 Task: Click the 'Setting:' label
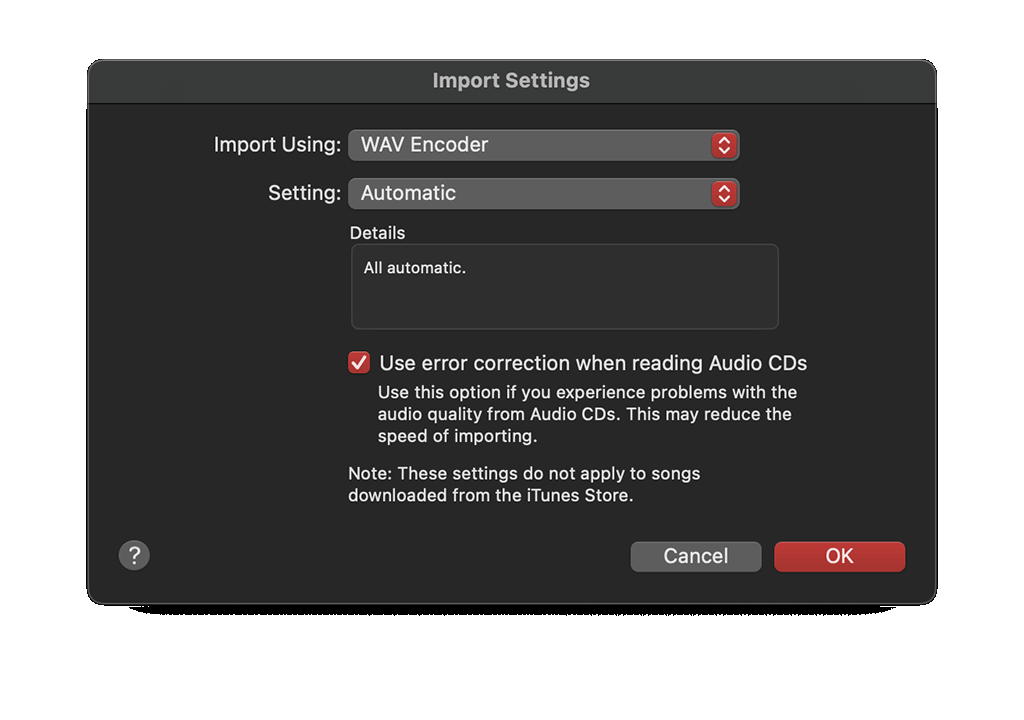click(304, 193)
